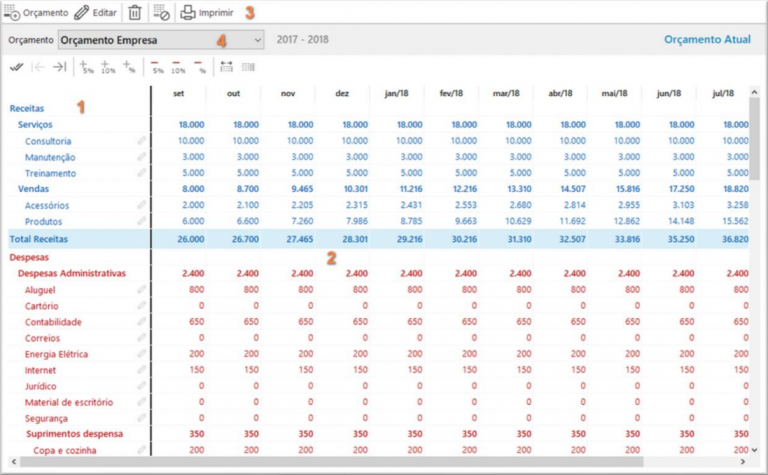Apply the minus 10% decrease icon
Image resolution: width=768 pixels, height=475 pixels.
[177, 67]
